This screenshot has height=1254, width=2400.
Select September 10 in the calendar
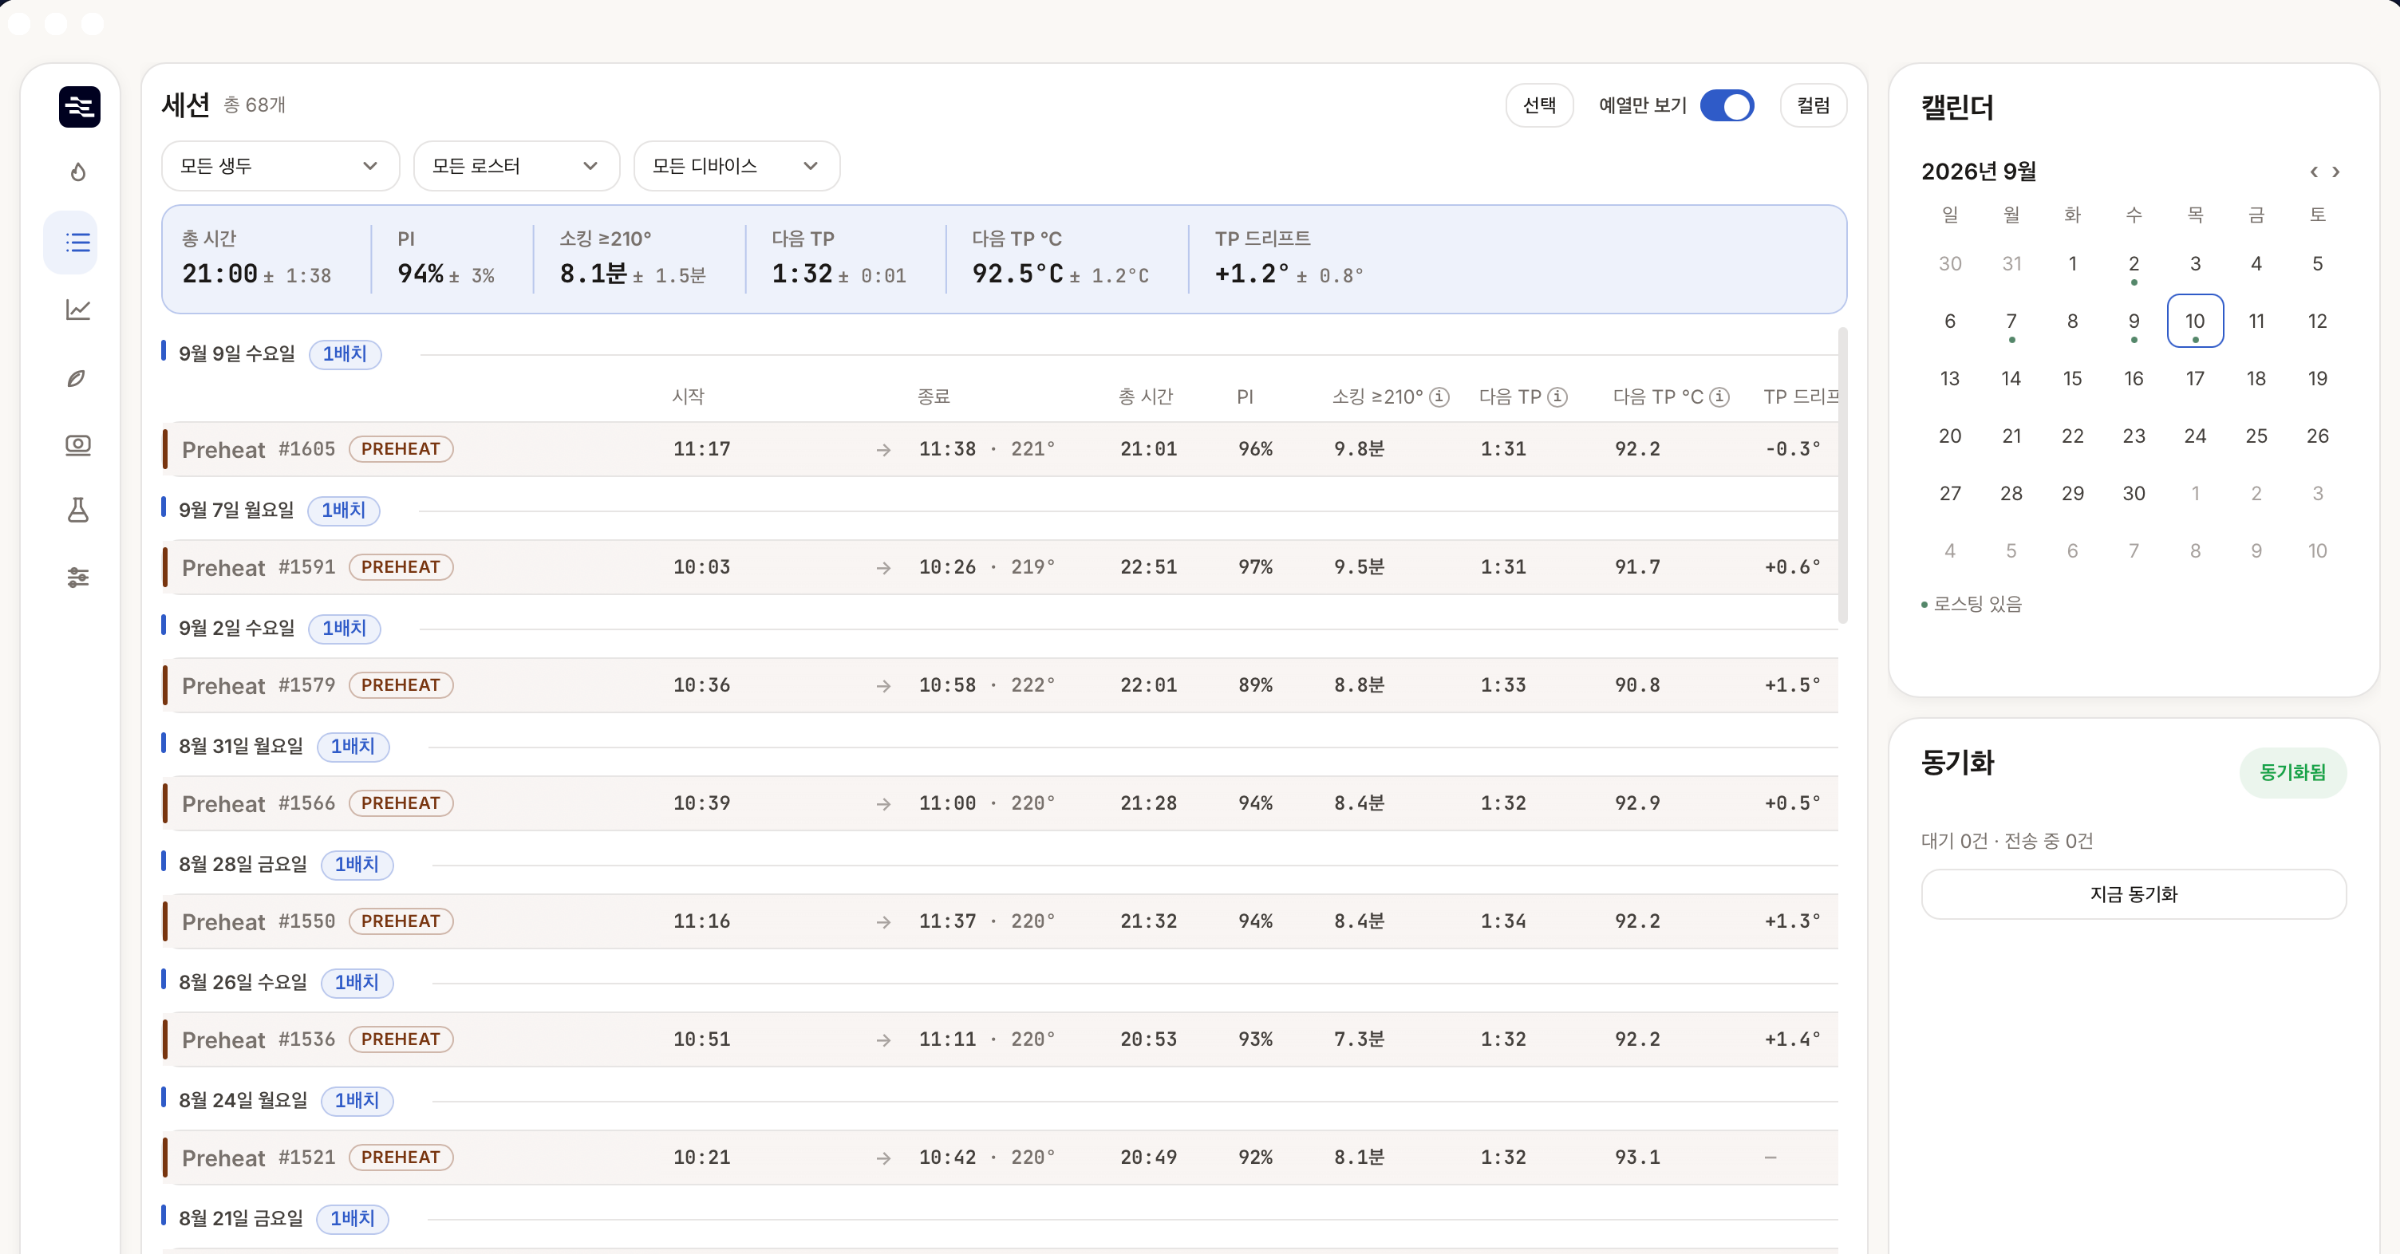click(x=2195, y=321)
